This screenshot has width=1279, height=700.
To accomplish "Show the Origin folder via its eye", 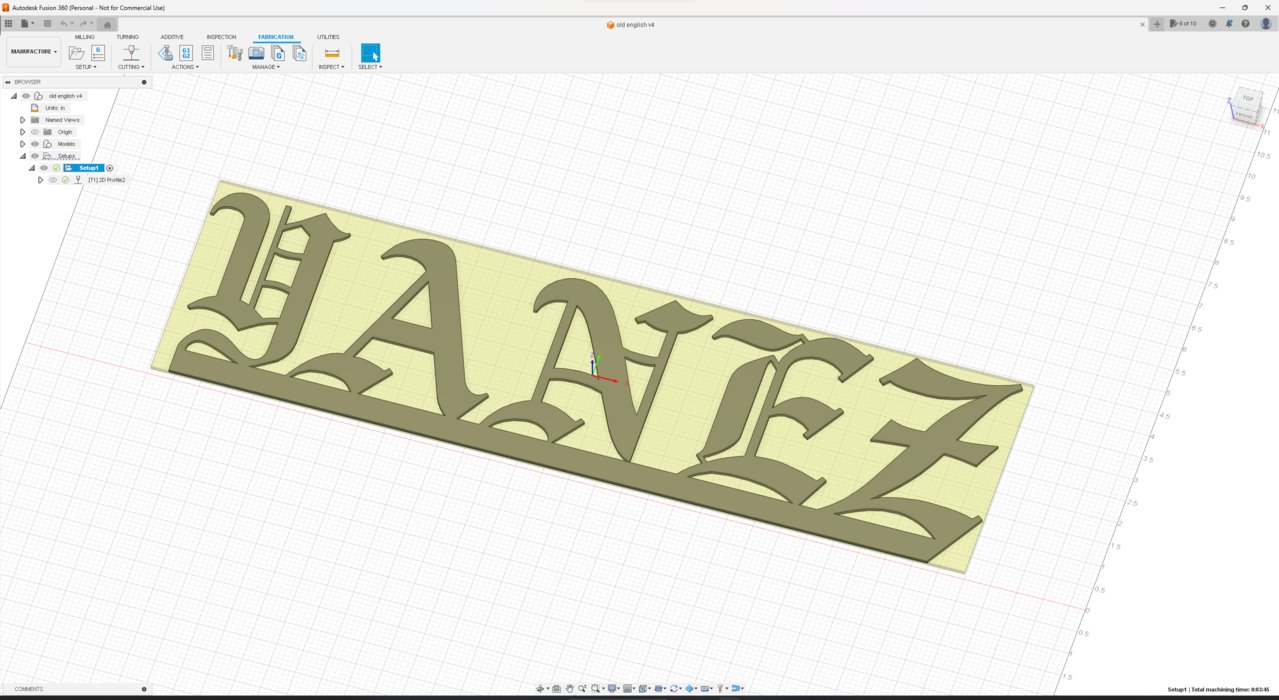I will click(34, 132).
